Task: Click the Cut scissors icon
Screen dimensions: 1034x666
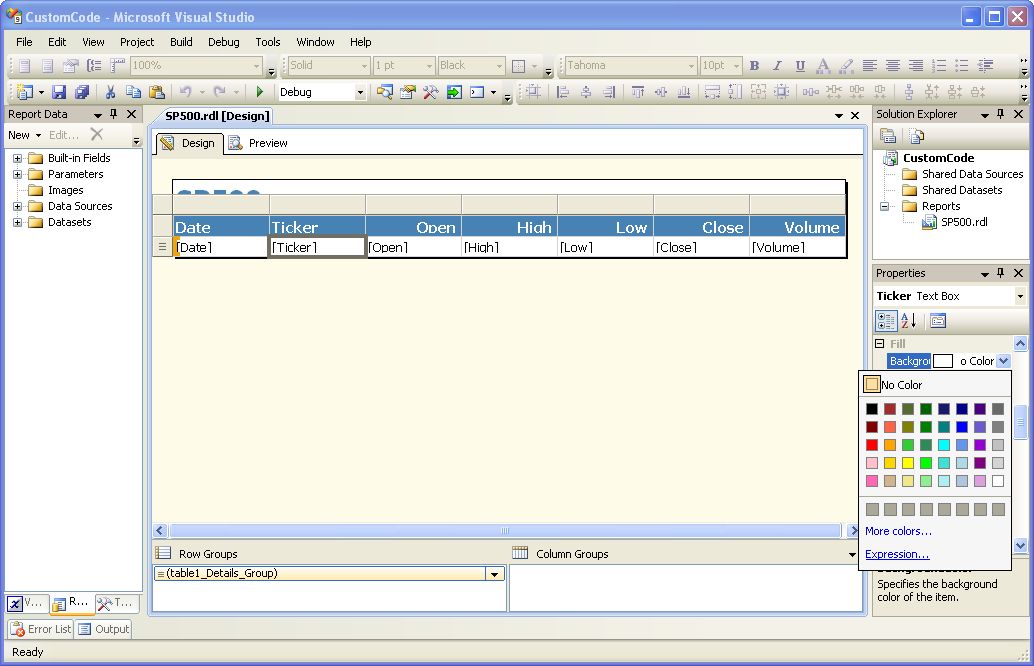Action: (110, 92)
